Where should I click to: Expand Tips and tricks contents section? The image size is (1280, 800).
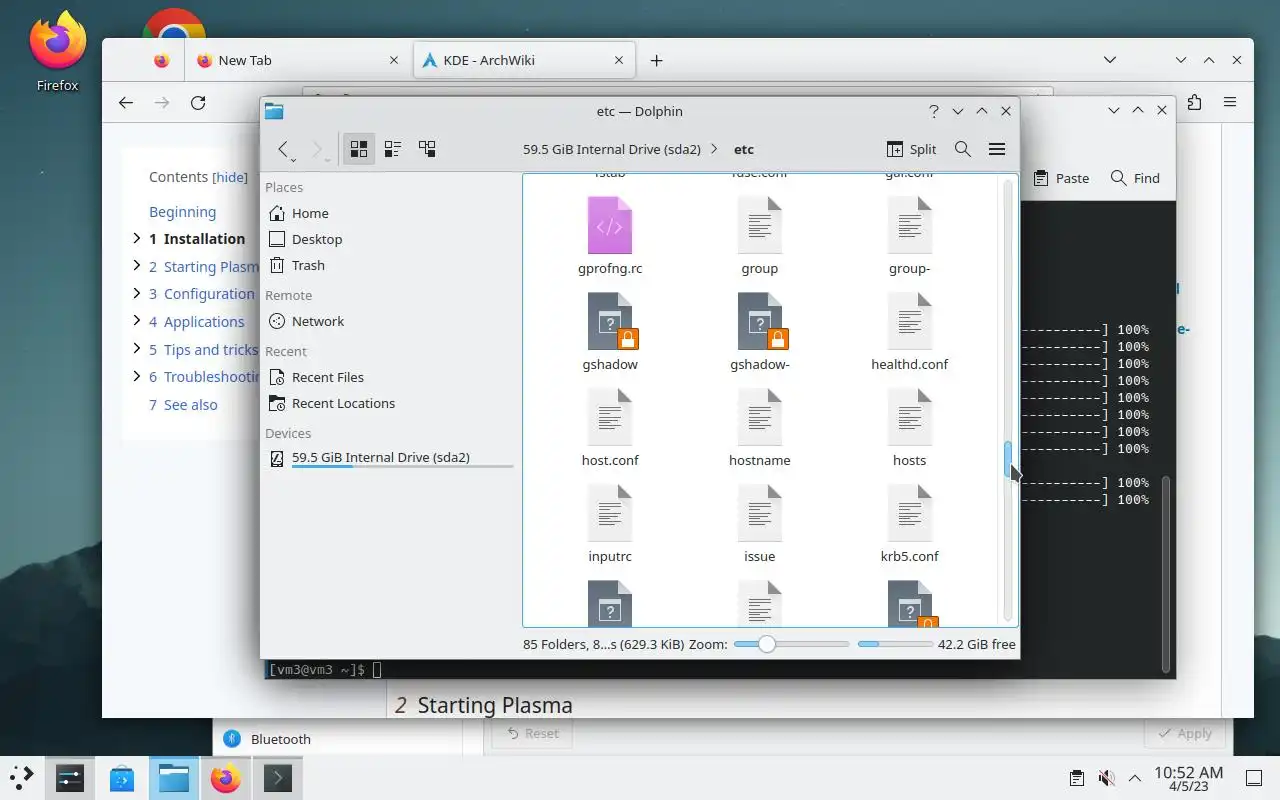[136, 349]
